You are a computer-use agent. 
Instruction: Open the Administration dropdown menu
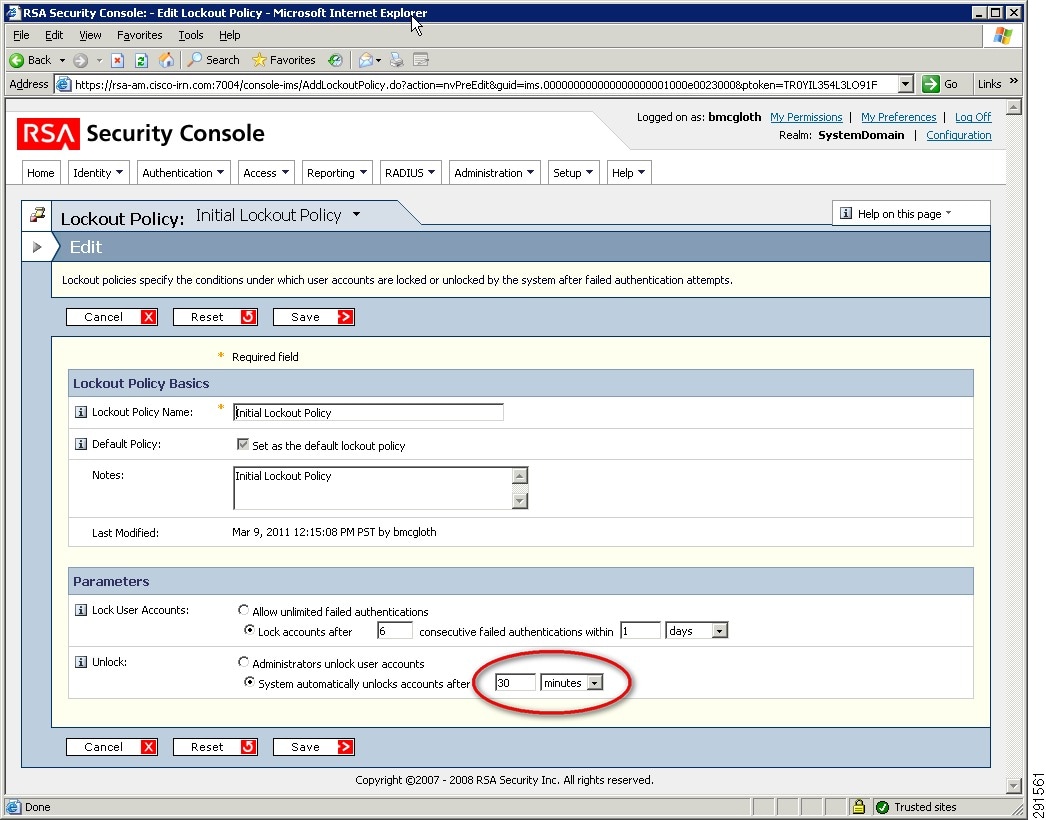tap(494, 173)
